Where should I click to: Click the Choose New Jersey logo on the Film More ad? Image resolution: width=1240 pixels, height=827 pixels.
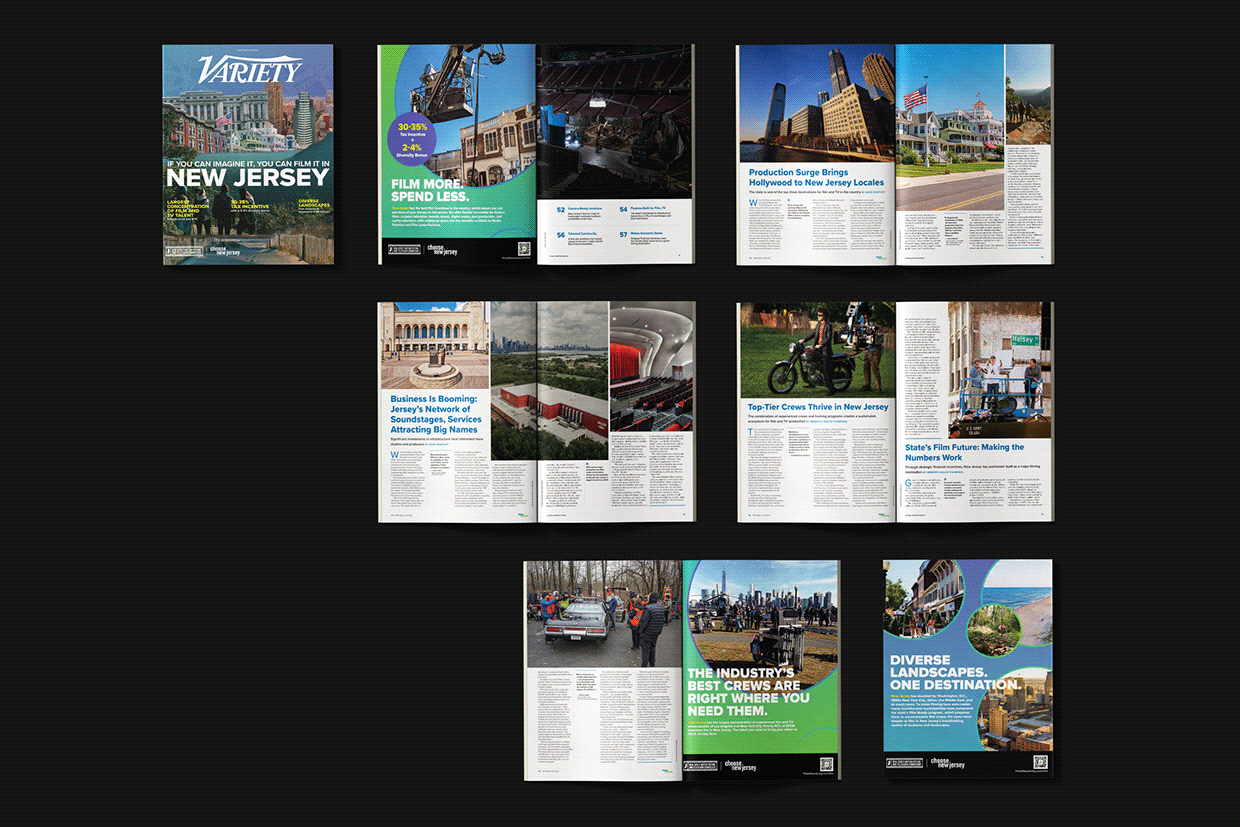click(x=442, y=250)
